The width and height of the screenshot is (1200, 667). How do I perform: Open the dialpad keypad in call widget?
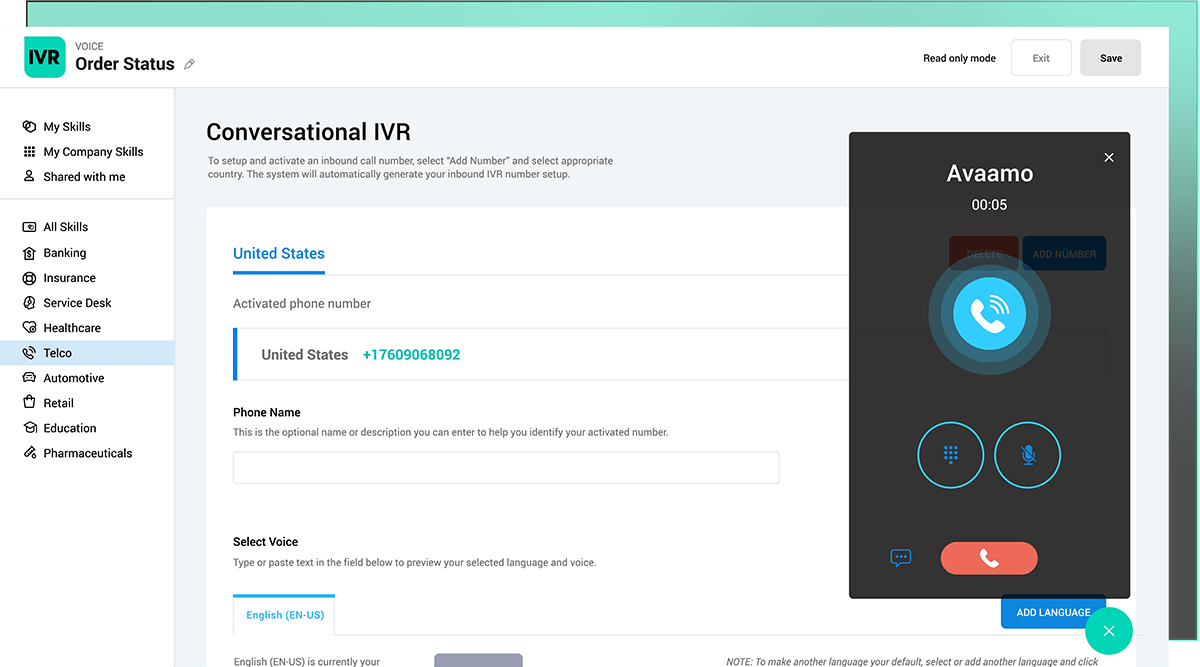(950, 455)
